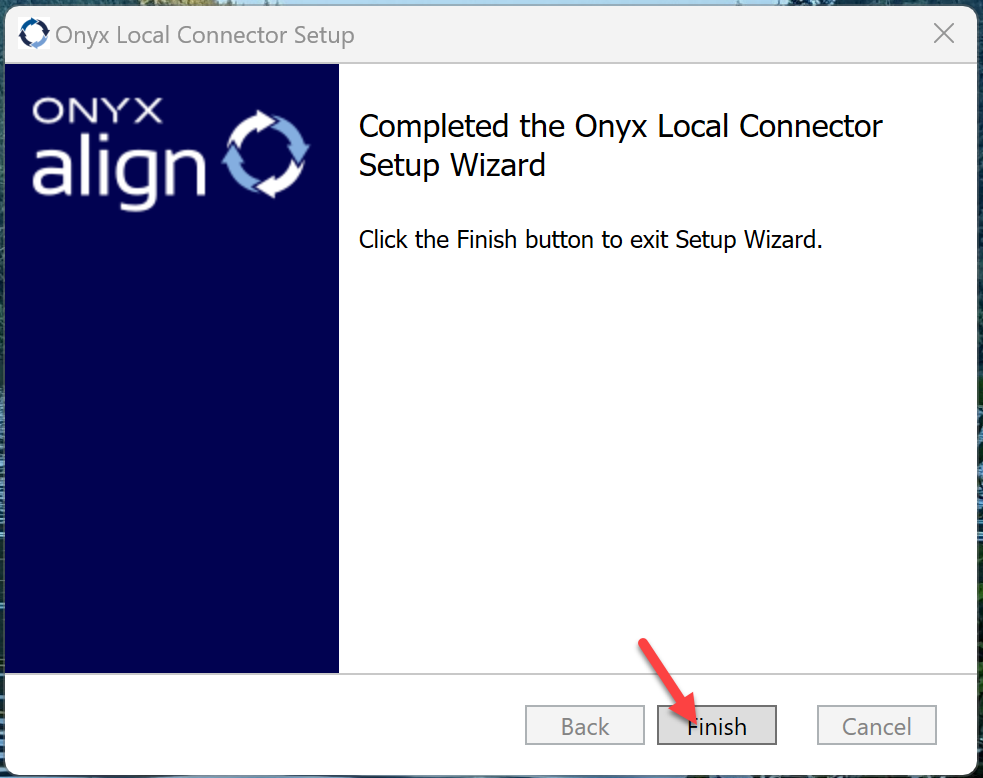Click the red arrow annotation
The image size is (983, 778).
click(667, 681)
